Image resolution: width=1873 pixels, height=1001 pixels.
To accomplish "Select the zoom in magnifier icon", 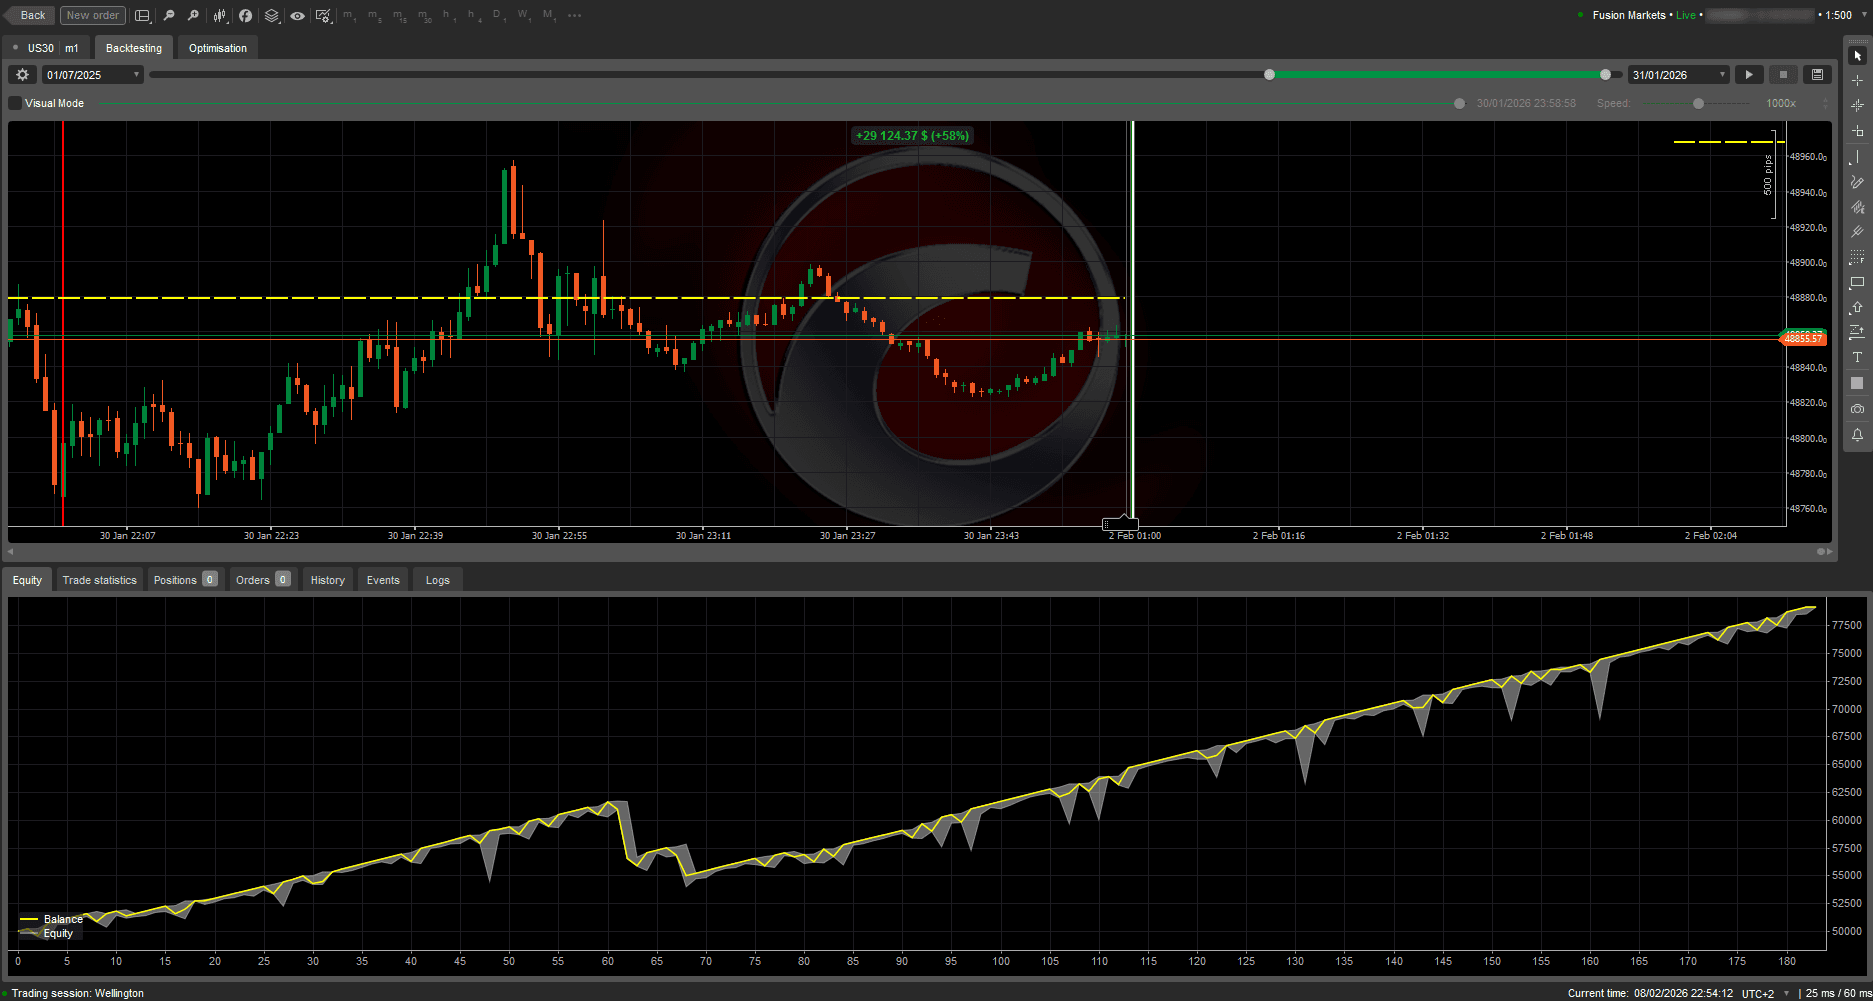I will point(192,15).
